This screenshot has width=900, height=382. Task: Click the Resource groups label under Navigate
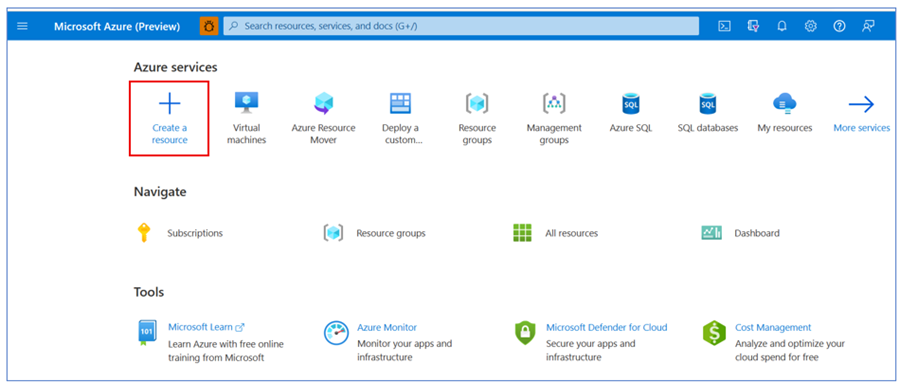point(391,233)
